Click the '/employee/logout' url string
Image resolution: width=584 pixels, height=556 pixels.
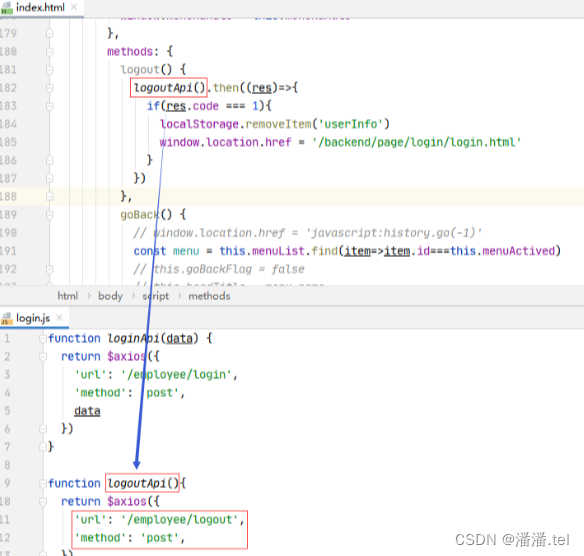179,520
